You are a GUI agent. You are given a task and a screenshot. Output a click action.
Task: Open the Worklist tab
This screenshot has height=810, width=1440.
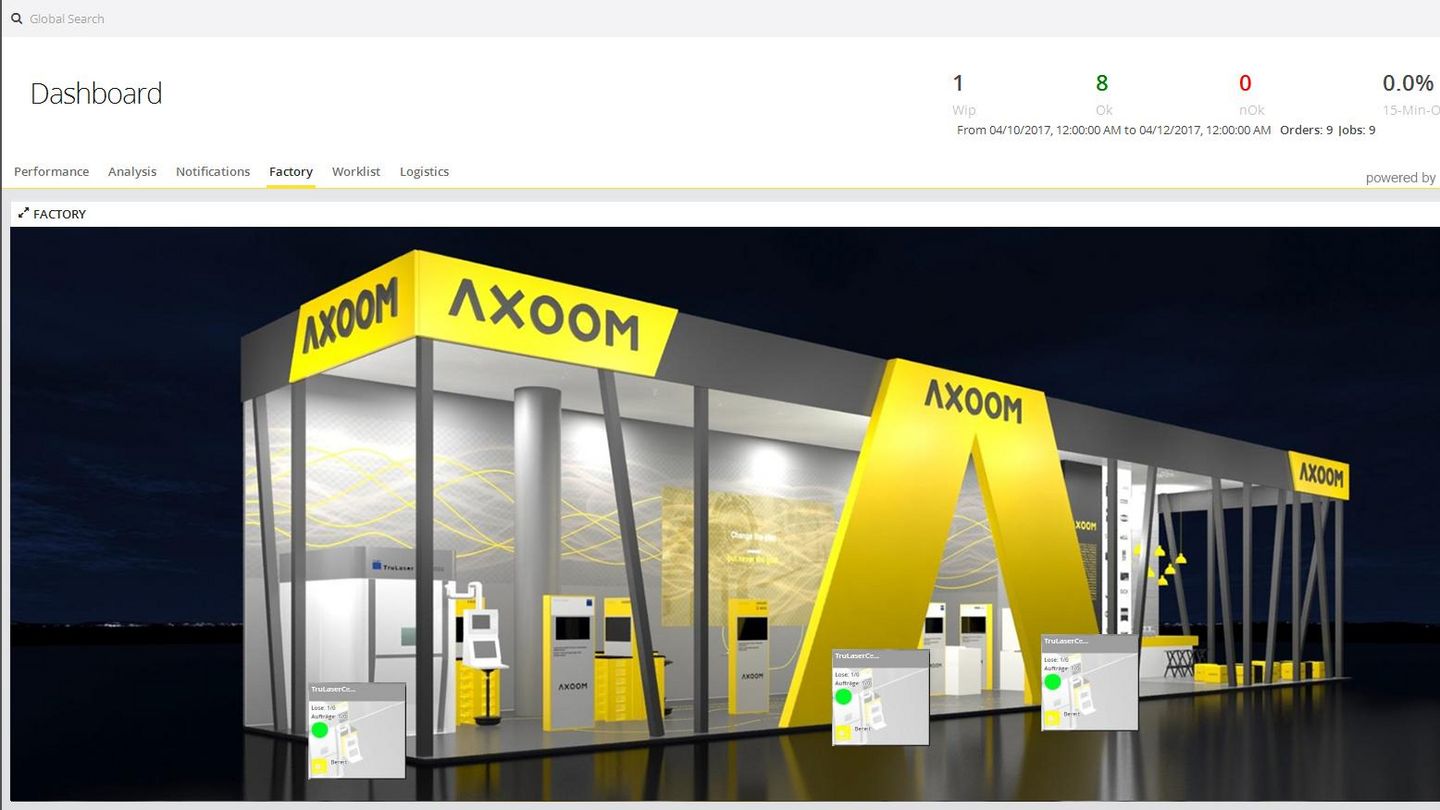click(356, 171)
